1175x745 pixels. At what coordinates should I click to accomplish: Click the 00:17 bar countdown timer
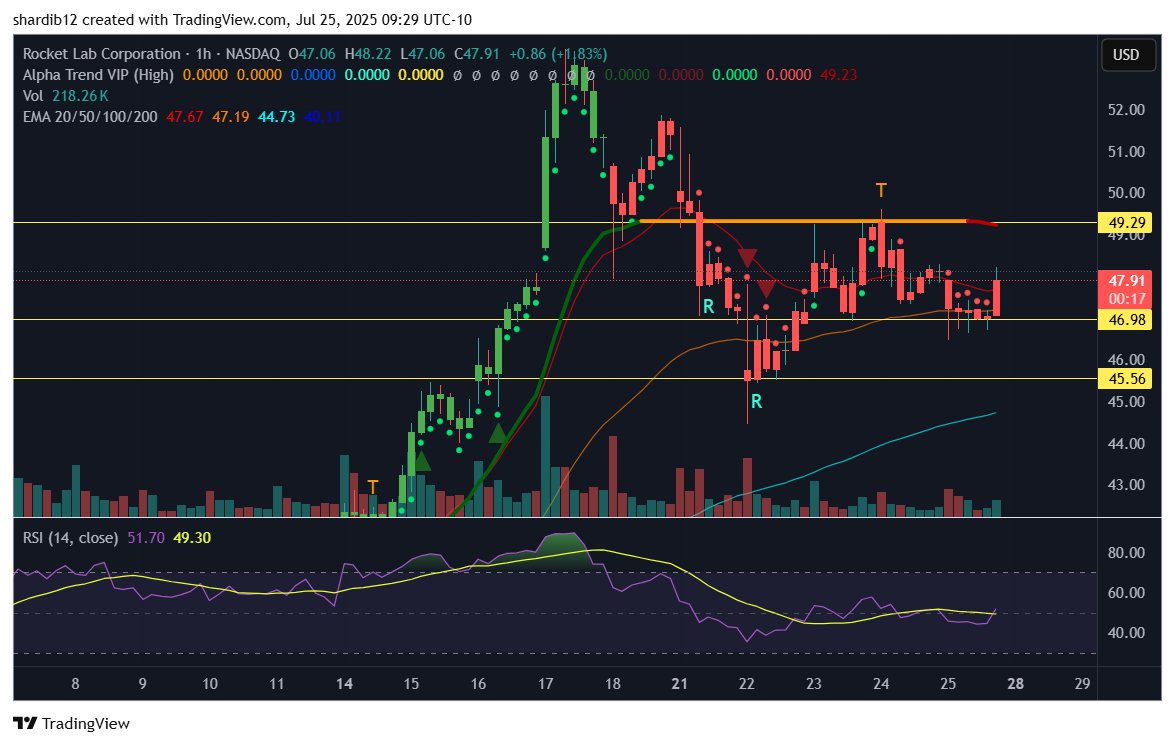click(1126, 298)
